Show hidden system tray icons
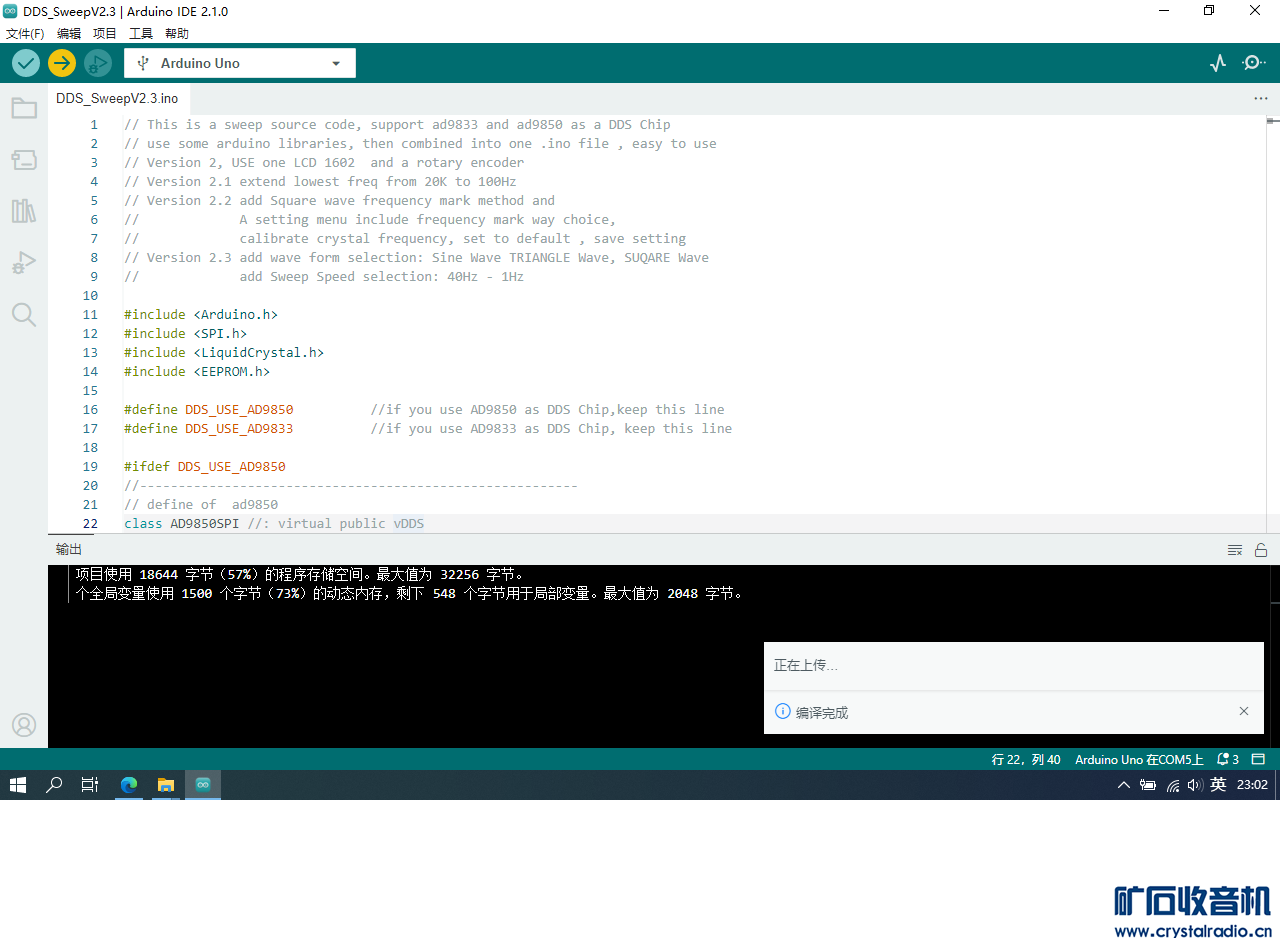Screen dimensions: 1280x944 click(1124, 785)
